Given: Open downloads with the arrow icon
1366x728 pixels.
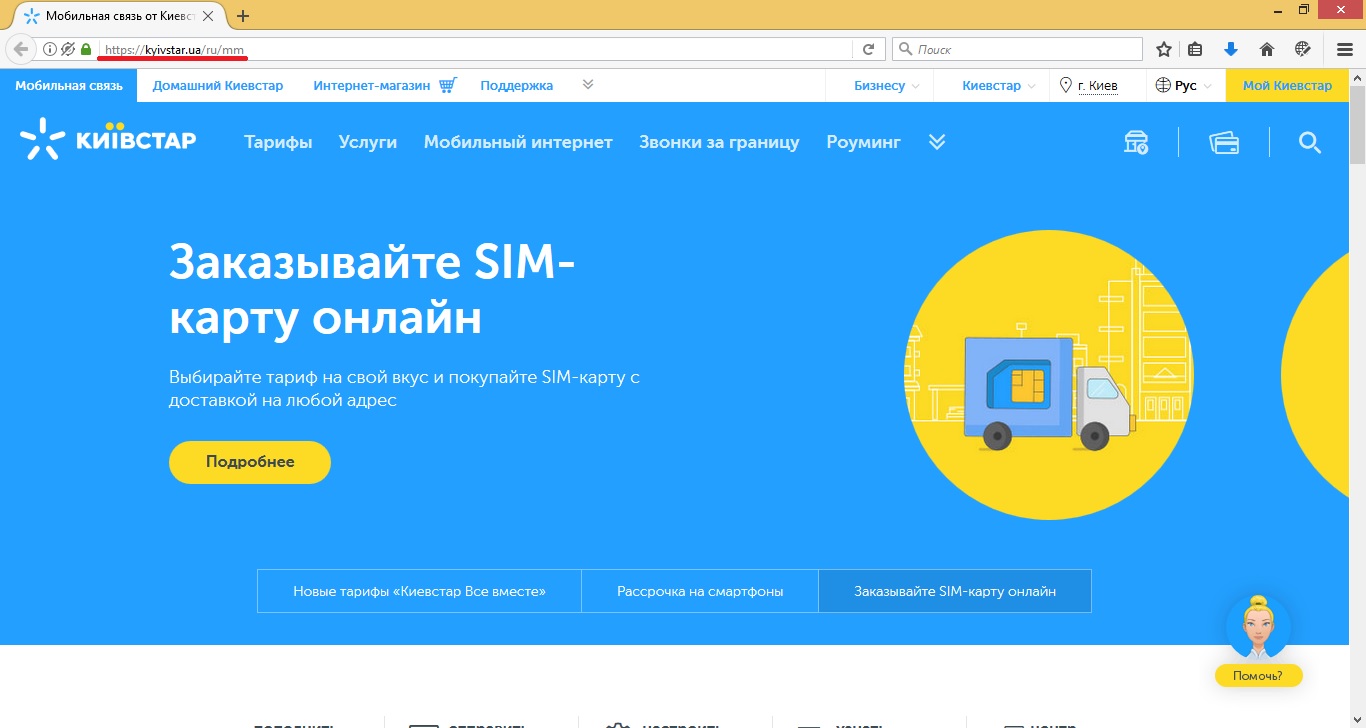Looking at the screenshot, I should point(1231,48).
